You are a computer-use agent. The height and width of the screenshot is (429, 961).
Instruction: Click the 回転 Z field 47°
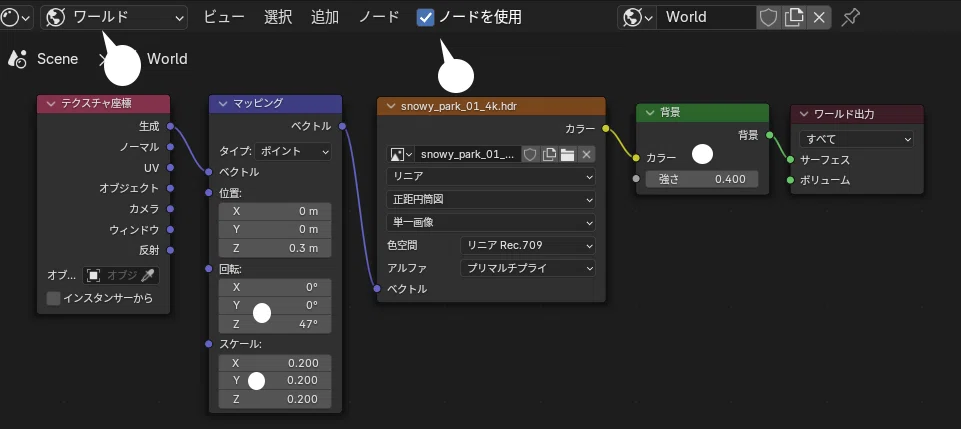coord(275,324)
